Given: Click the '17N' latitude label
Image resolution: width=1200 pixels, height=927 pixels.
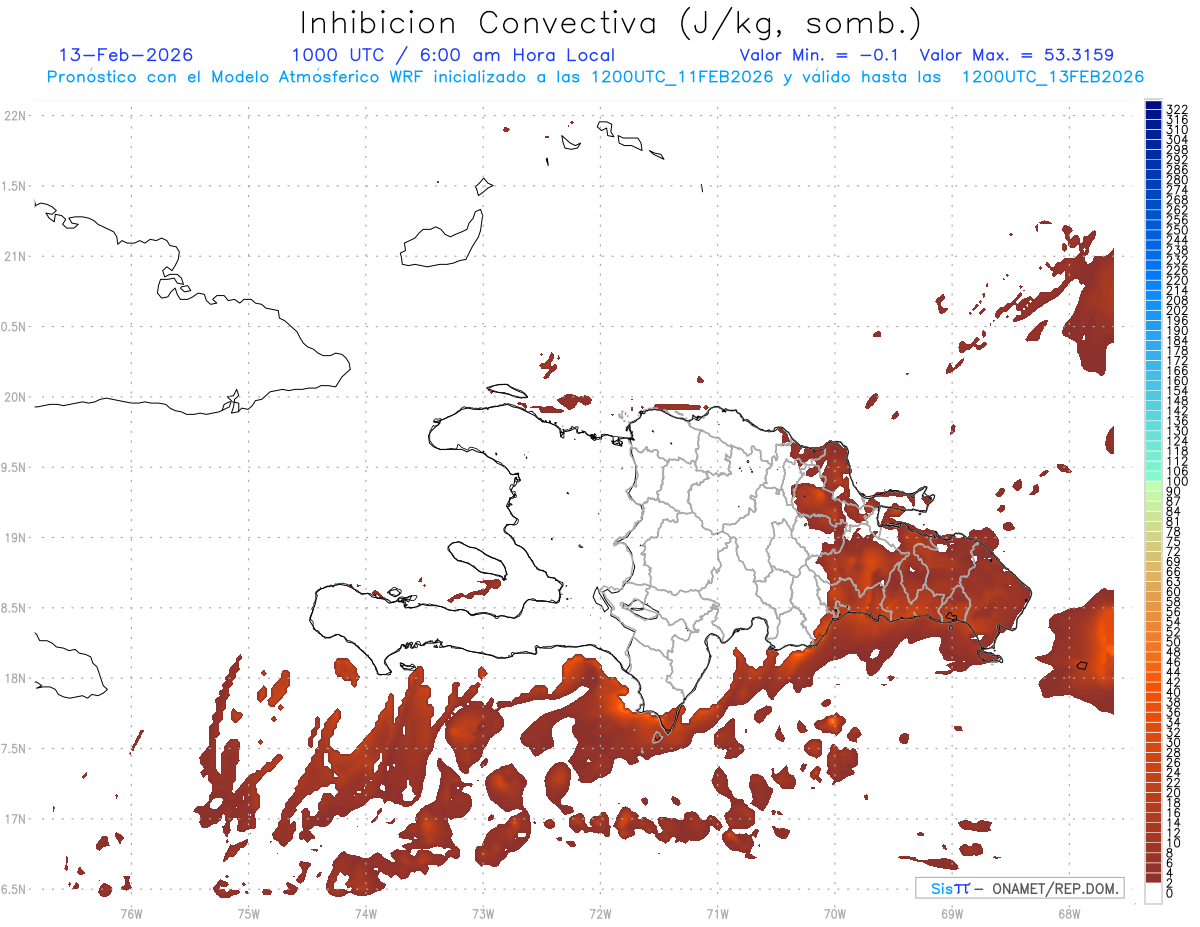Looking at the screenshot, I should point(14,818).
